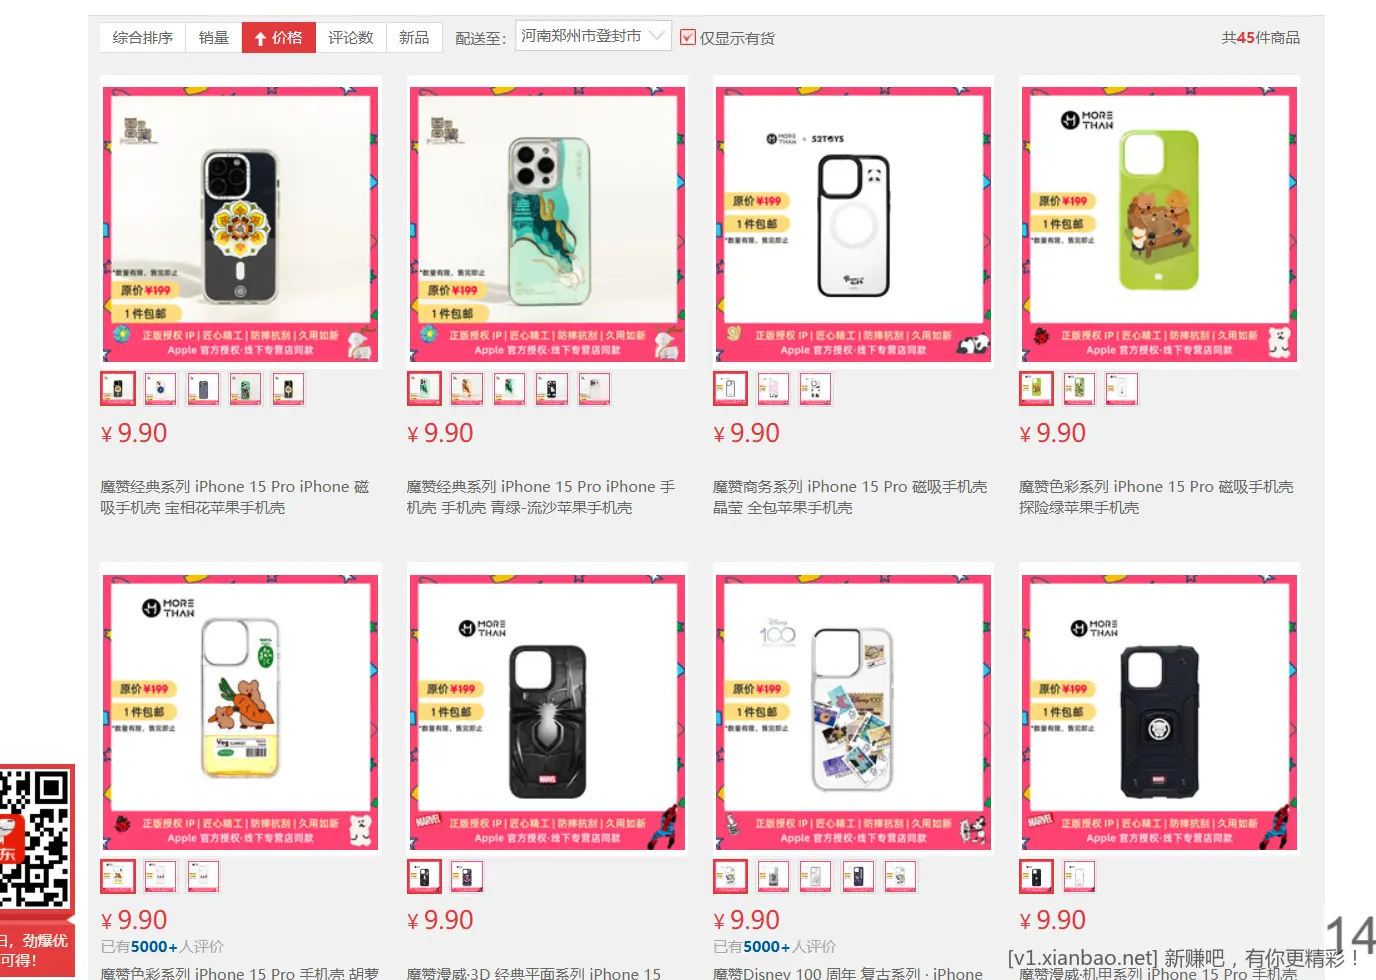Pick third variant swatch of 青绿-流沙 case
1376x980 pixels.
509,389
